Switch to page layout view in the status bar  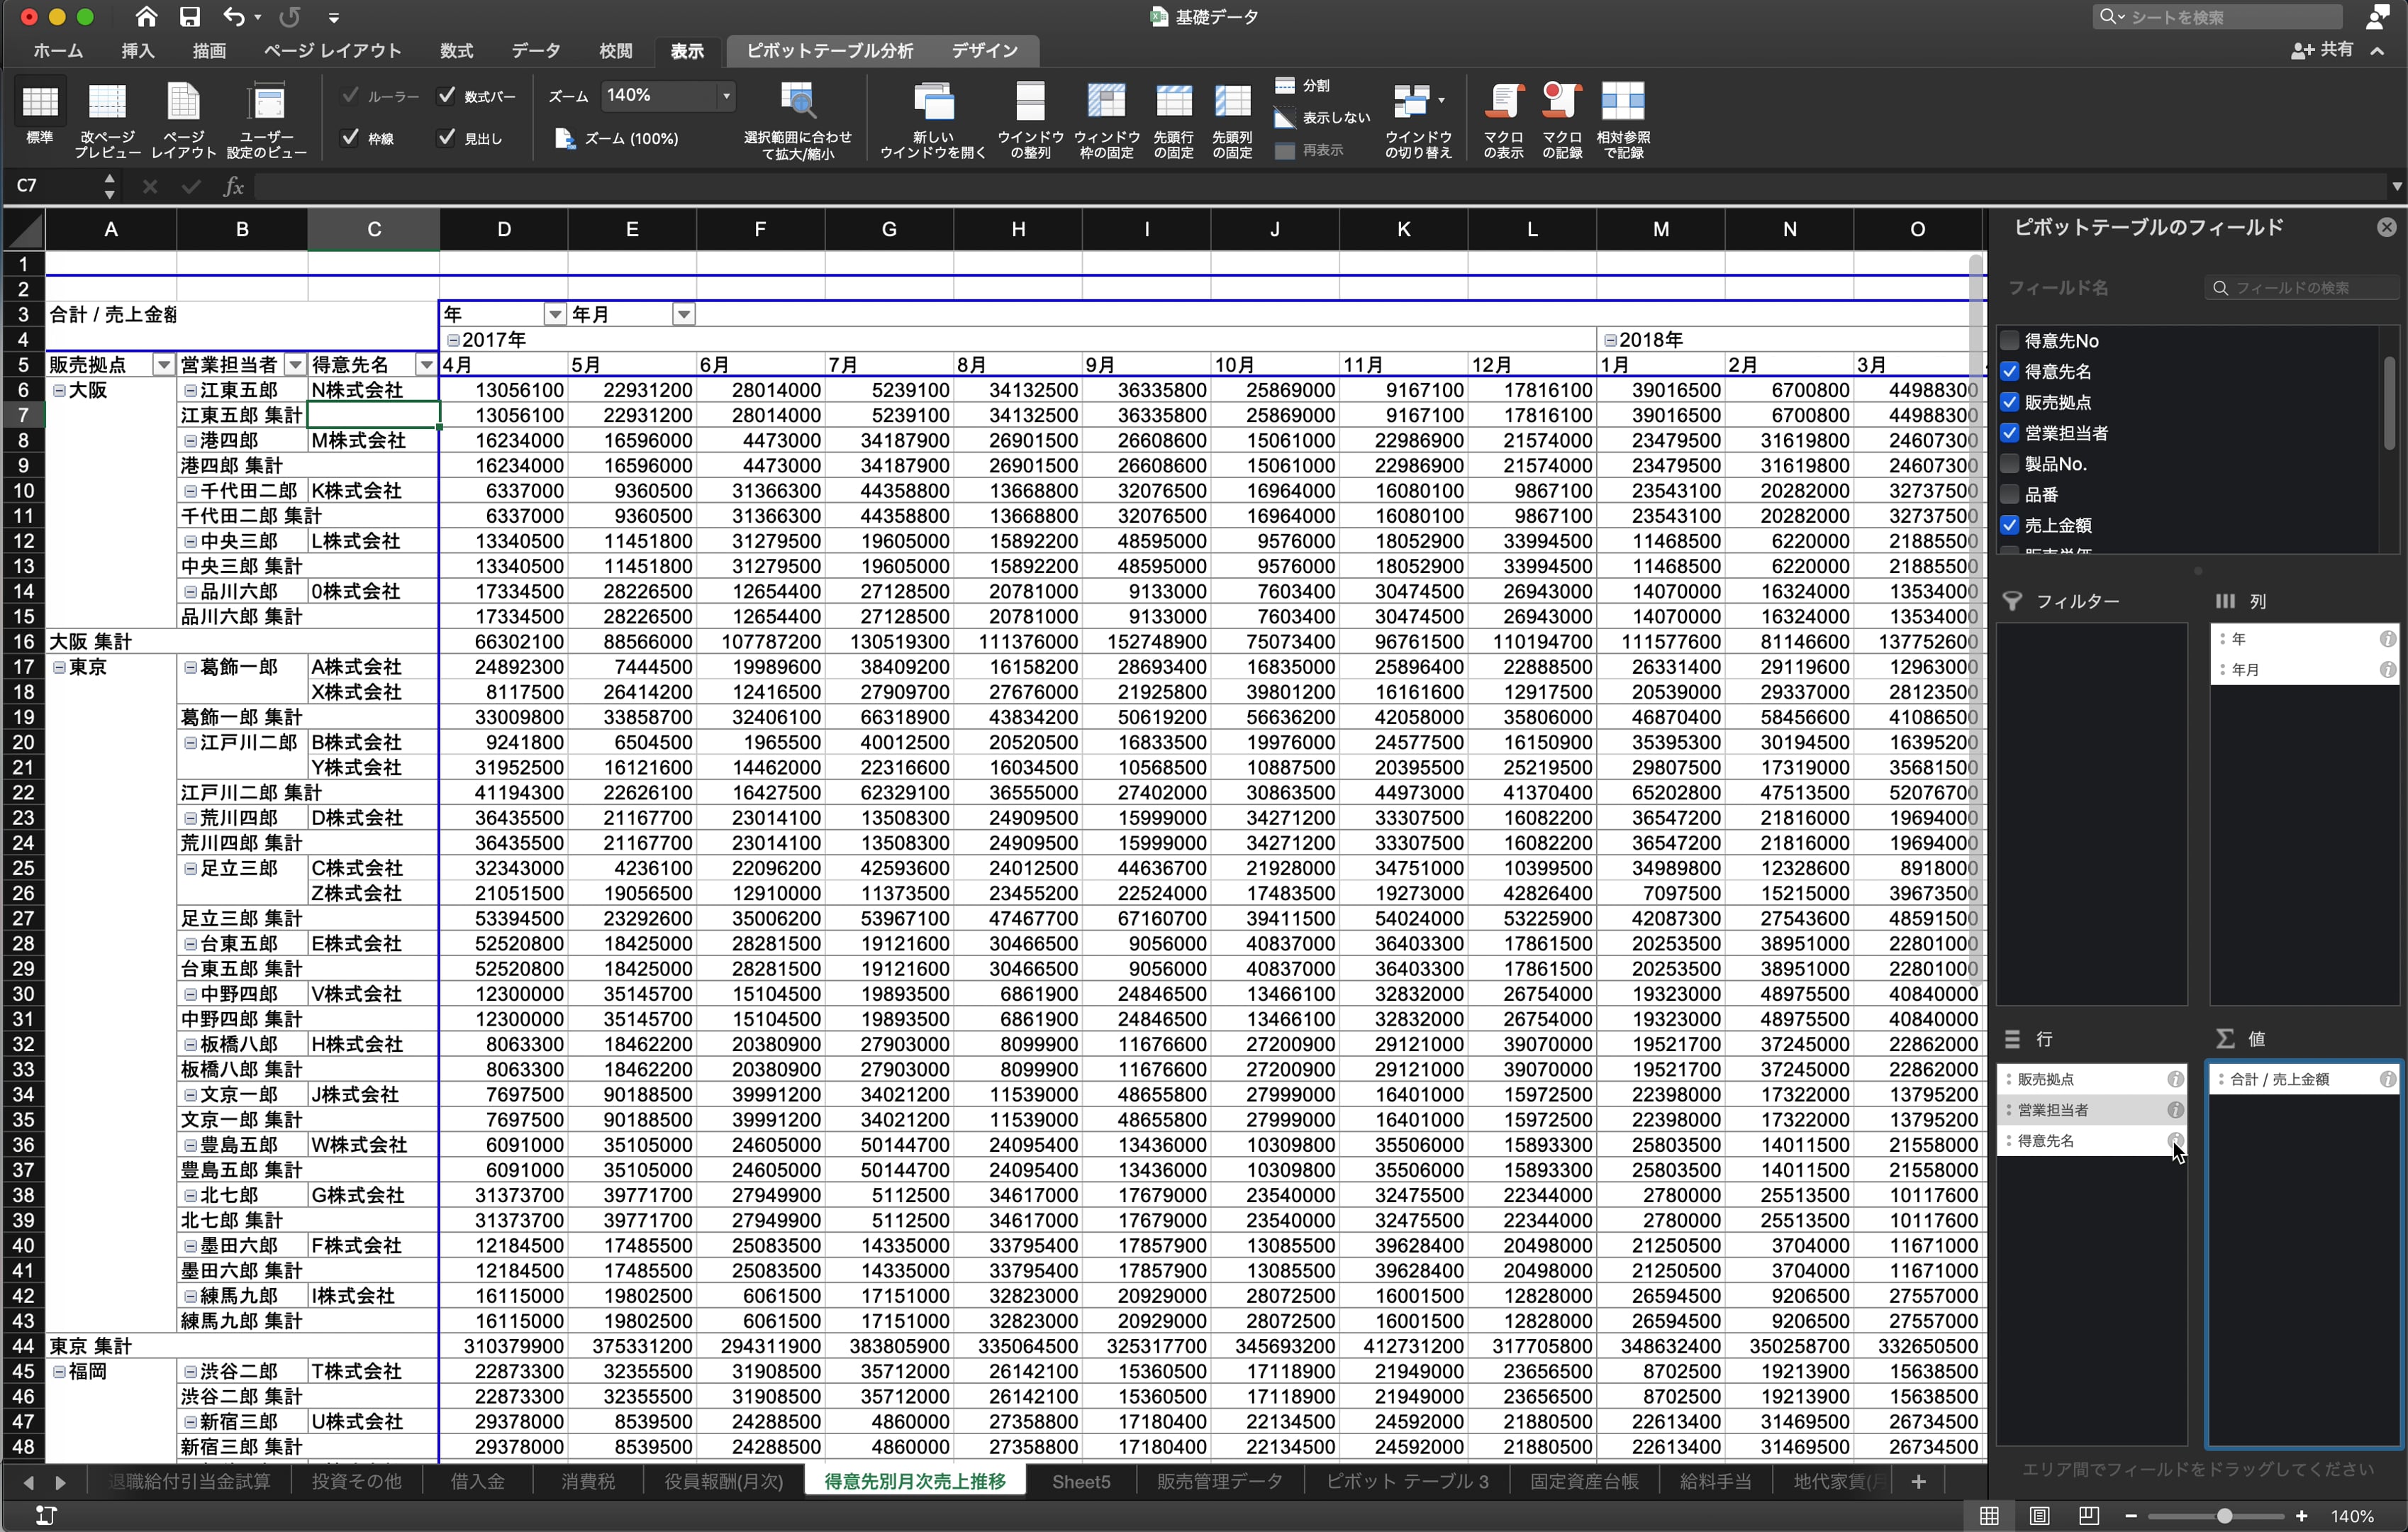(x=2039, y=1516)
